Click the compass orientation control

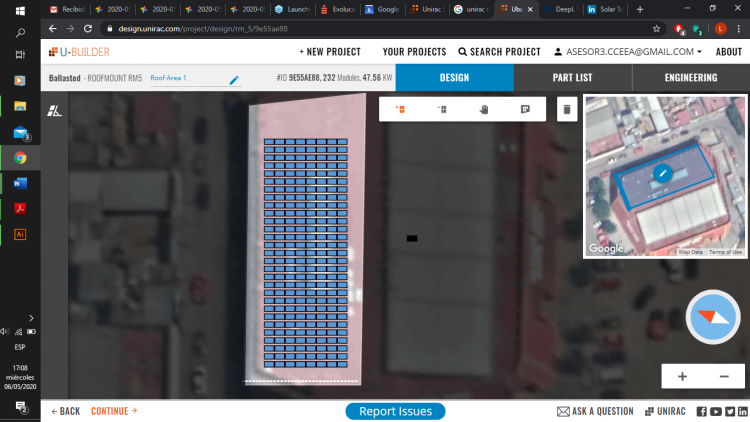tap(713, 317)
